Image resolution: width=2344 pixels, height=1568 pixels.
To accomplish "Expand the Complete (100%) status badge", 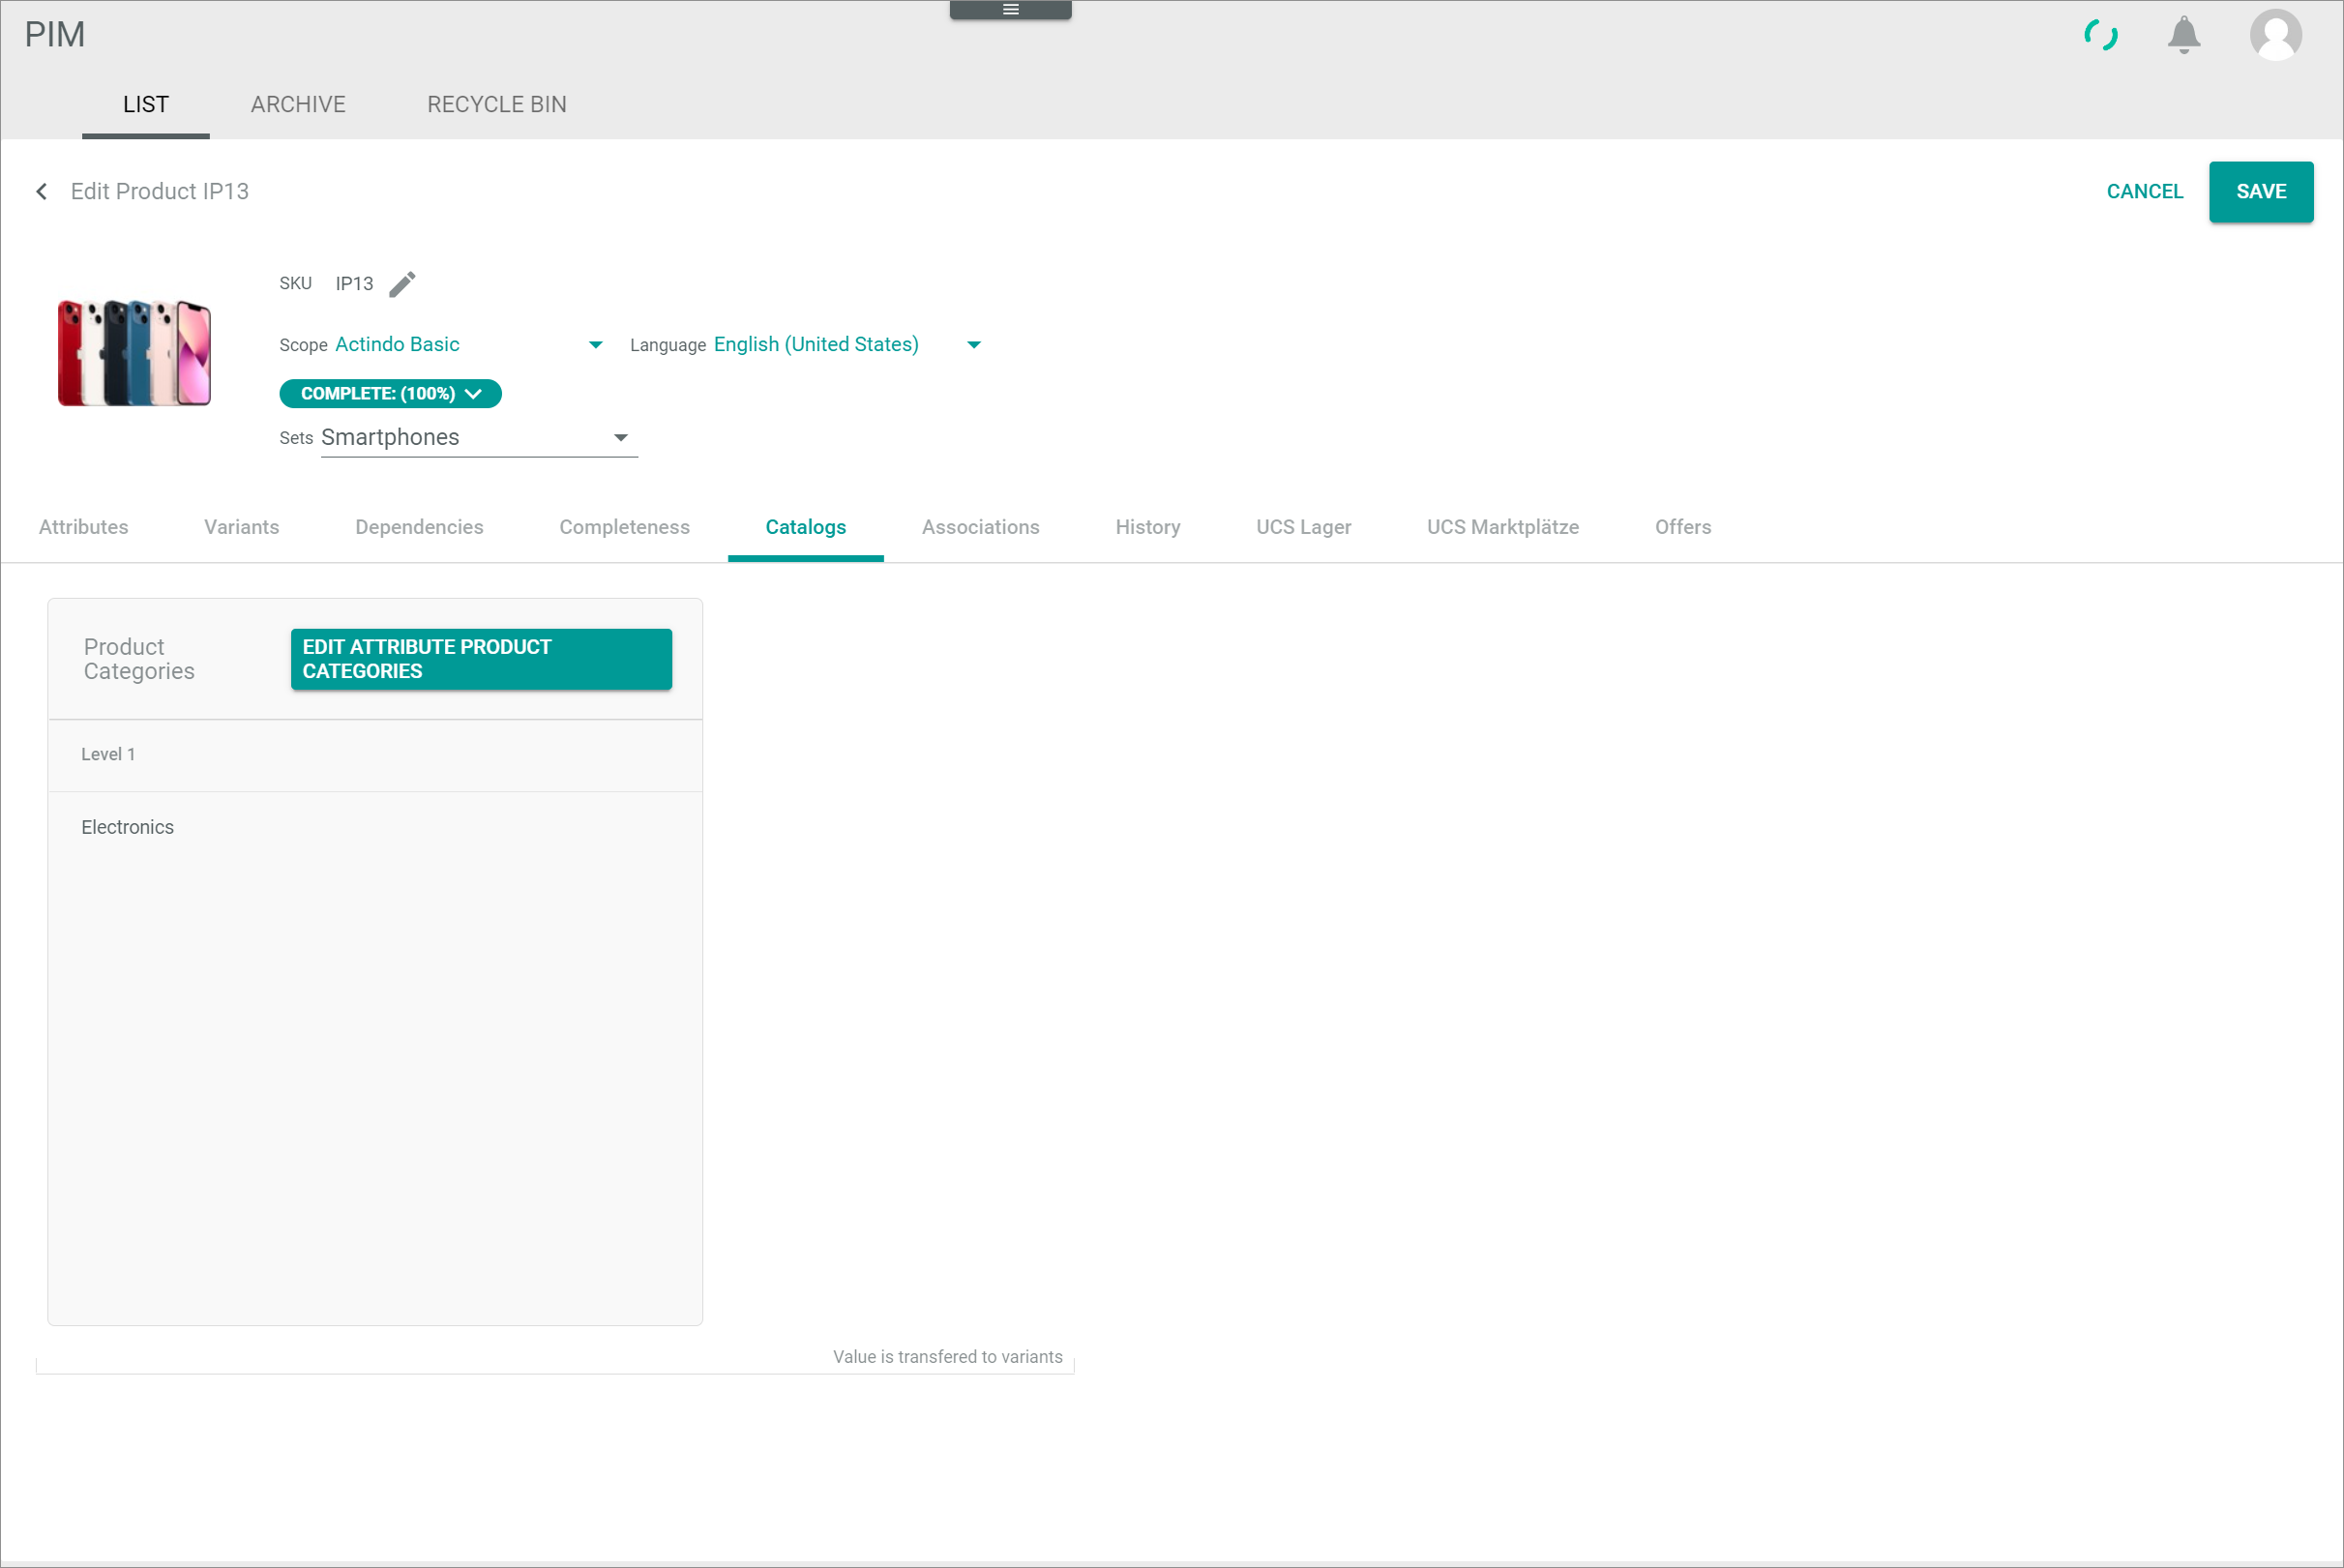I will tap(390, 394).
